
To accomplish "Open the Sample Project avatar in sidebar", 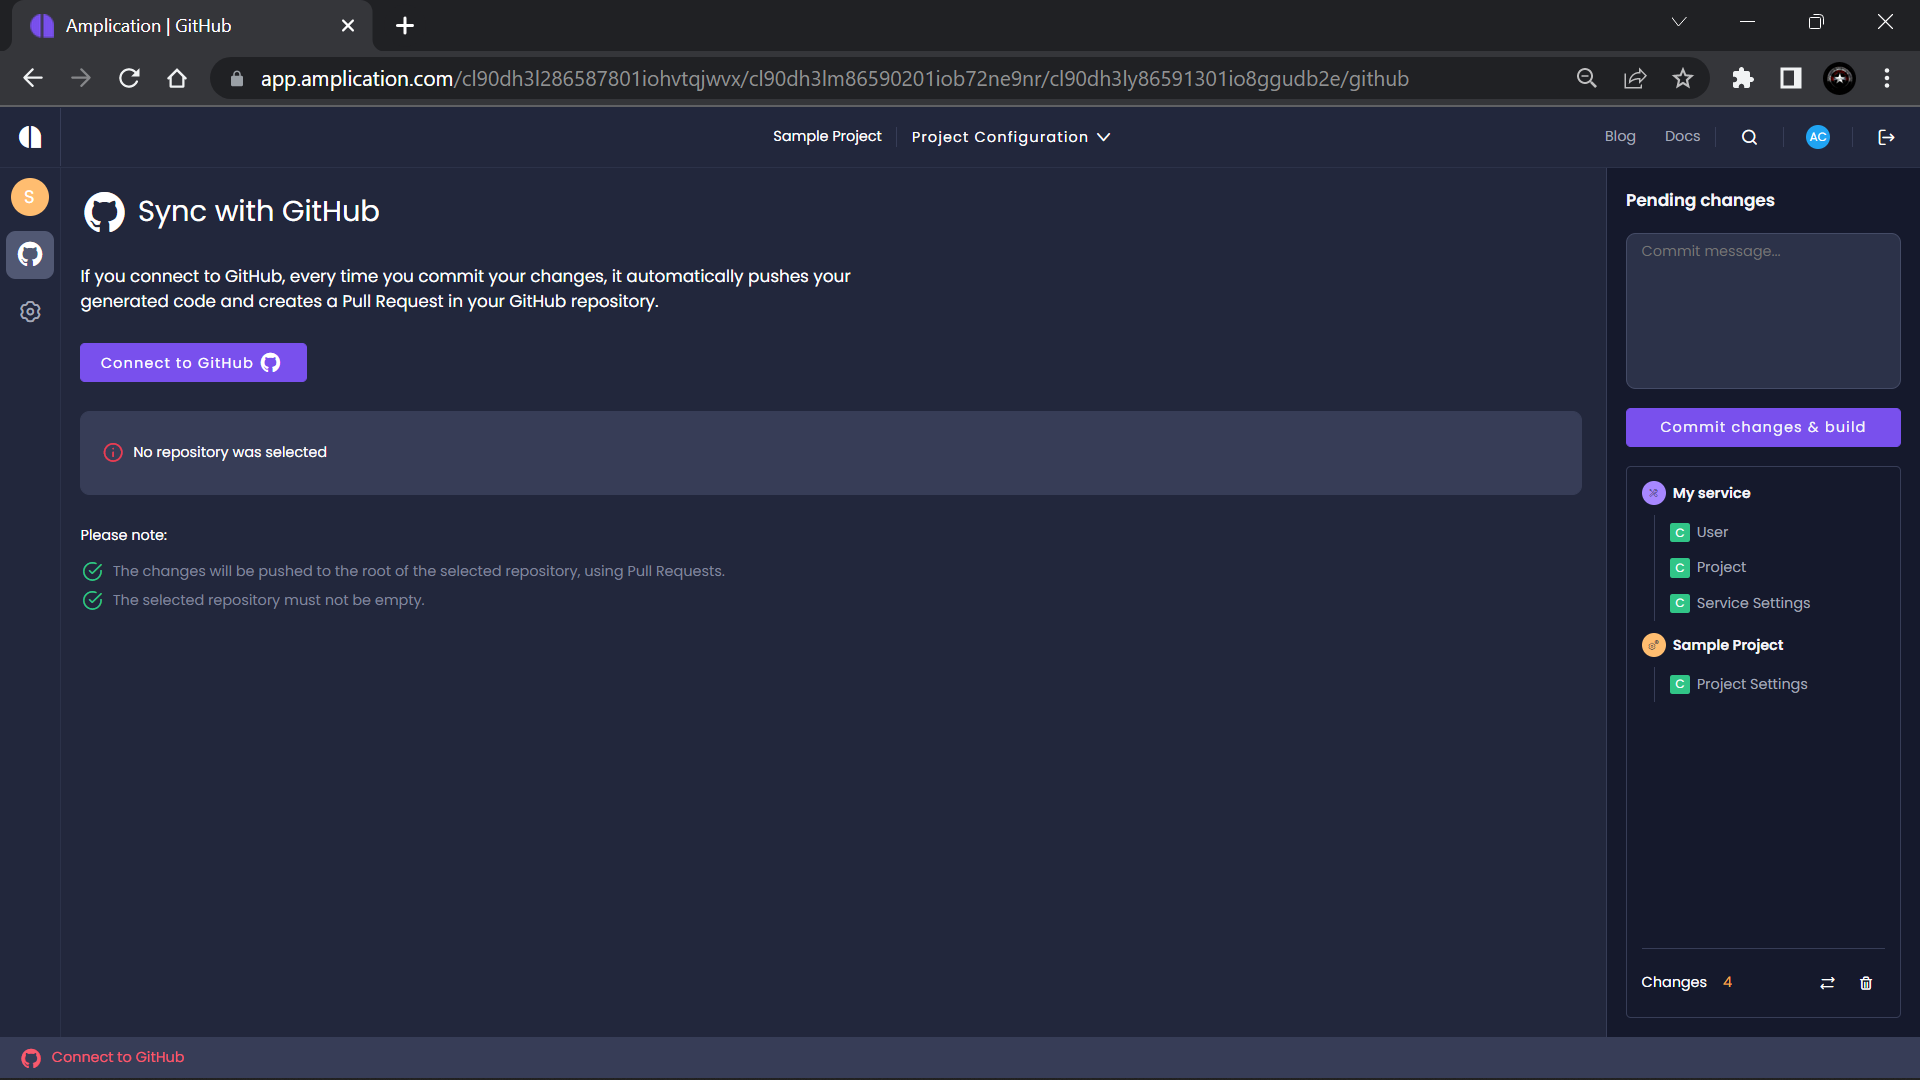I will point(30,197).
